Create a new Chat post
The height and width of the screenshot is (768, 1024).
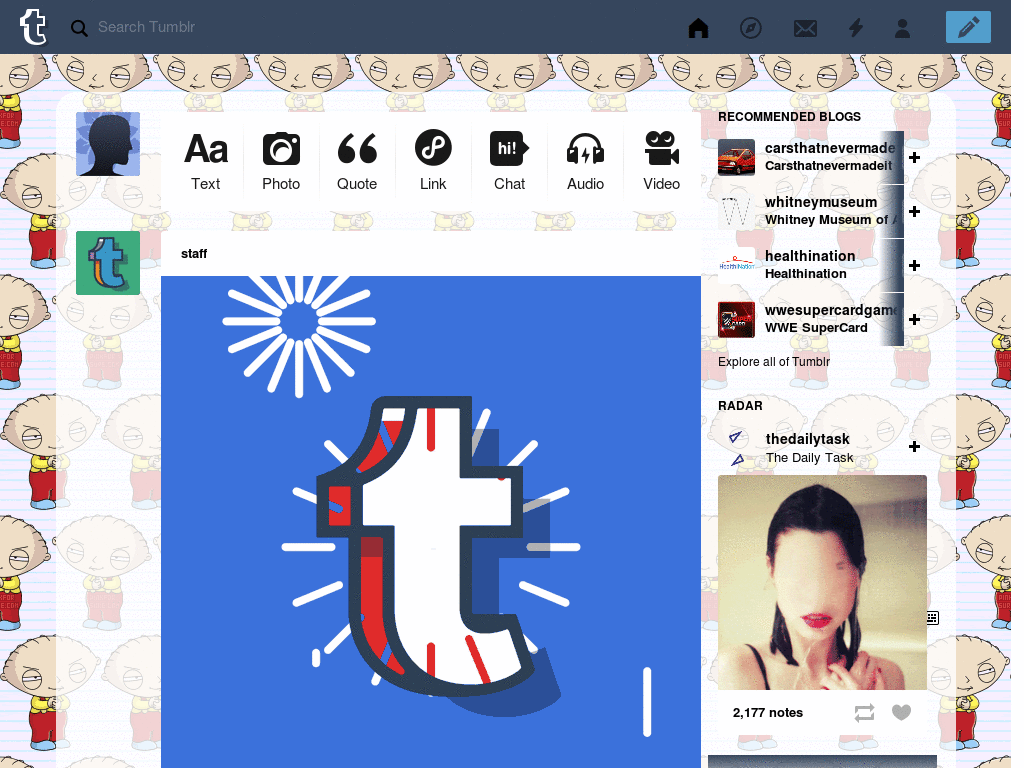coord(509,161)
